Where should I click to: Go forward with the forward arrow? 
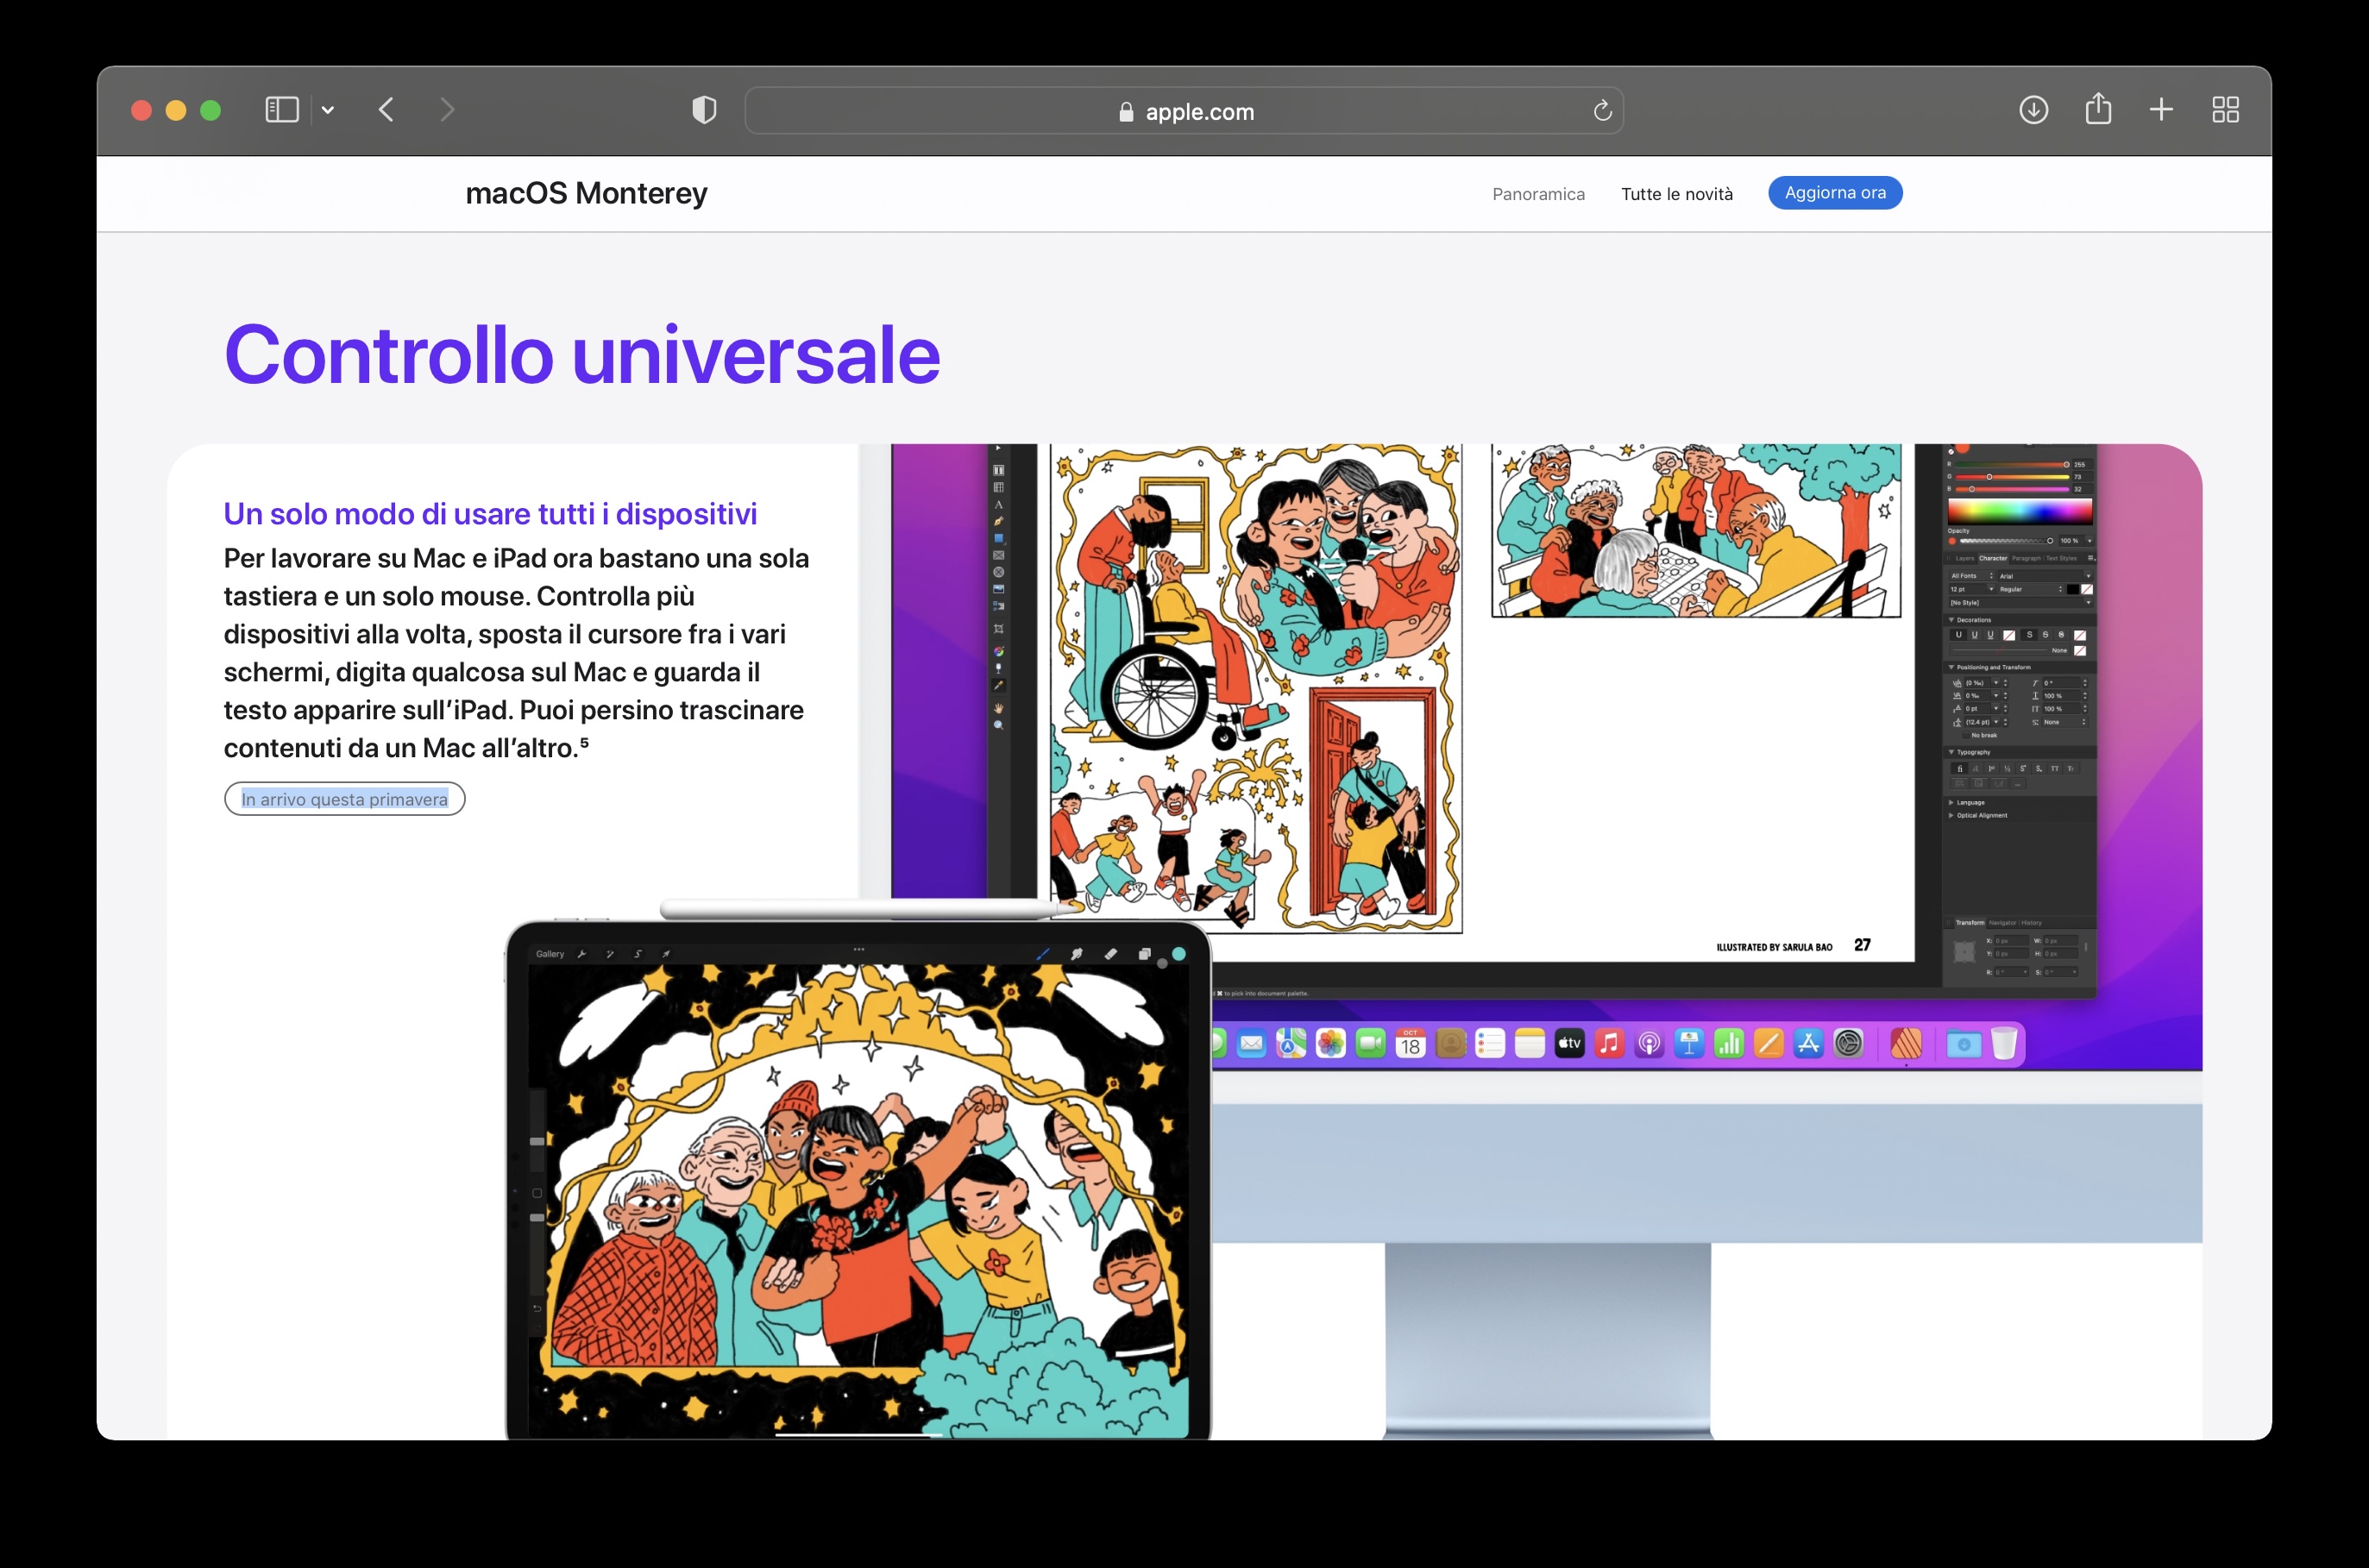(447, 110)
